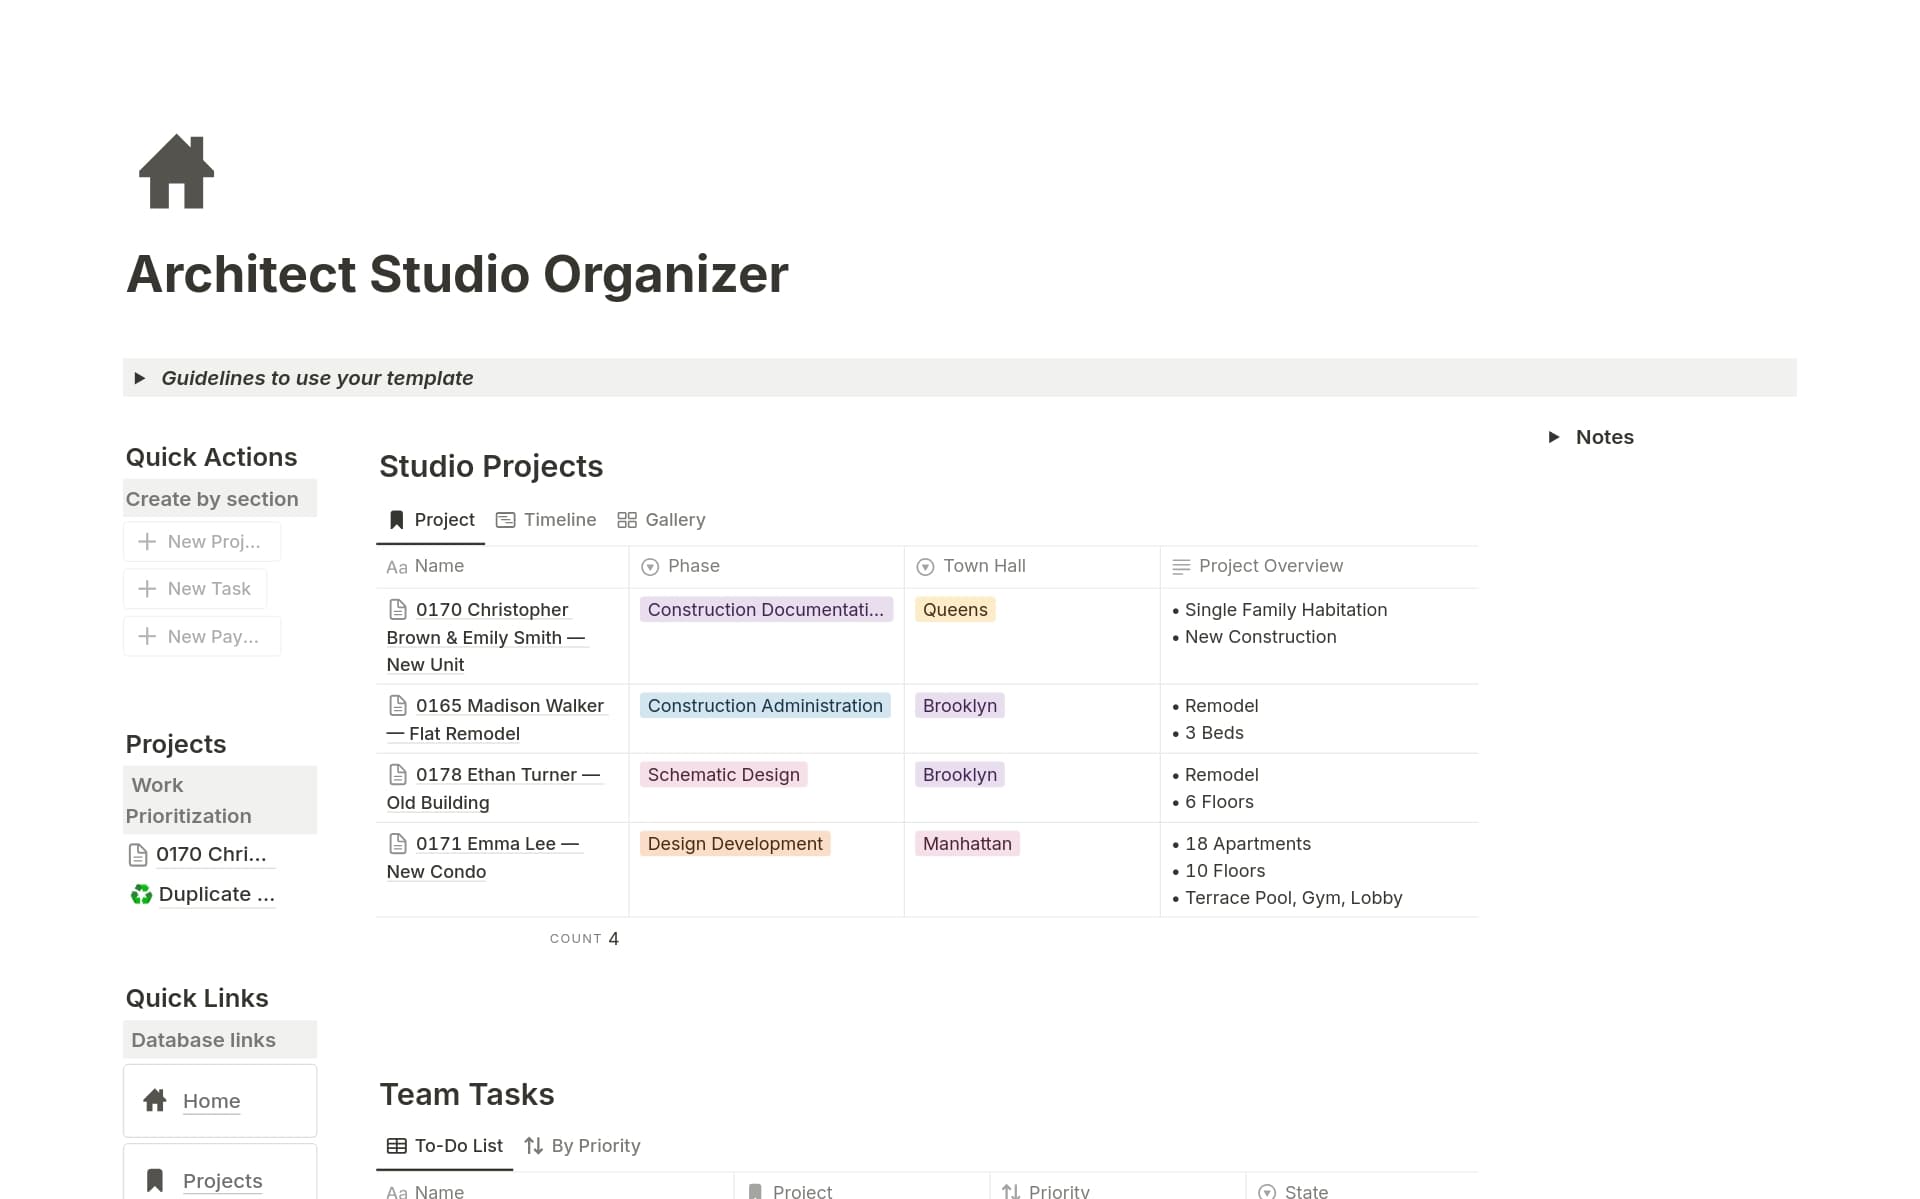This screenshot has height=1199, width=1920.
Task: Click the home icon above the page title
Action: coord(176,171)
